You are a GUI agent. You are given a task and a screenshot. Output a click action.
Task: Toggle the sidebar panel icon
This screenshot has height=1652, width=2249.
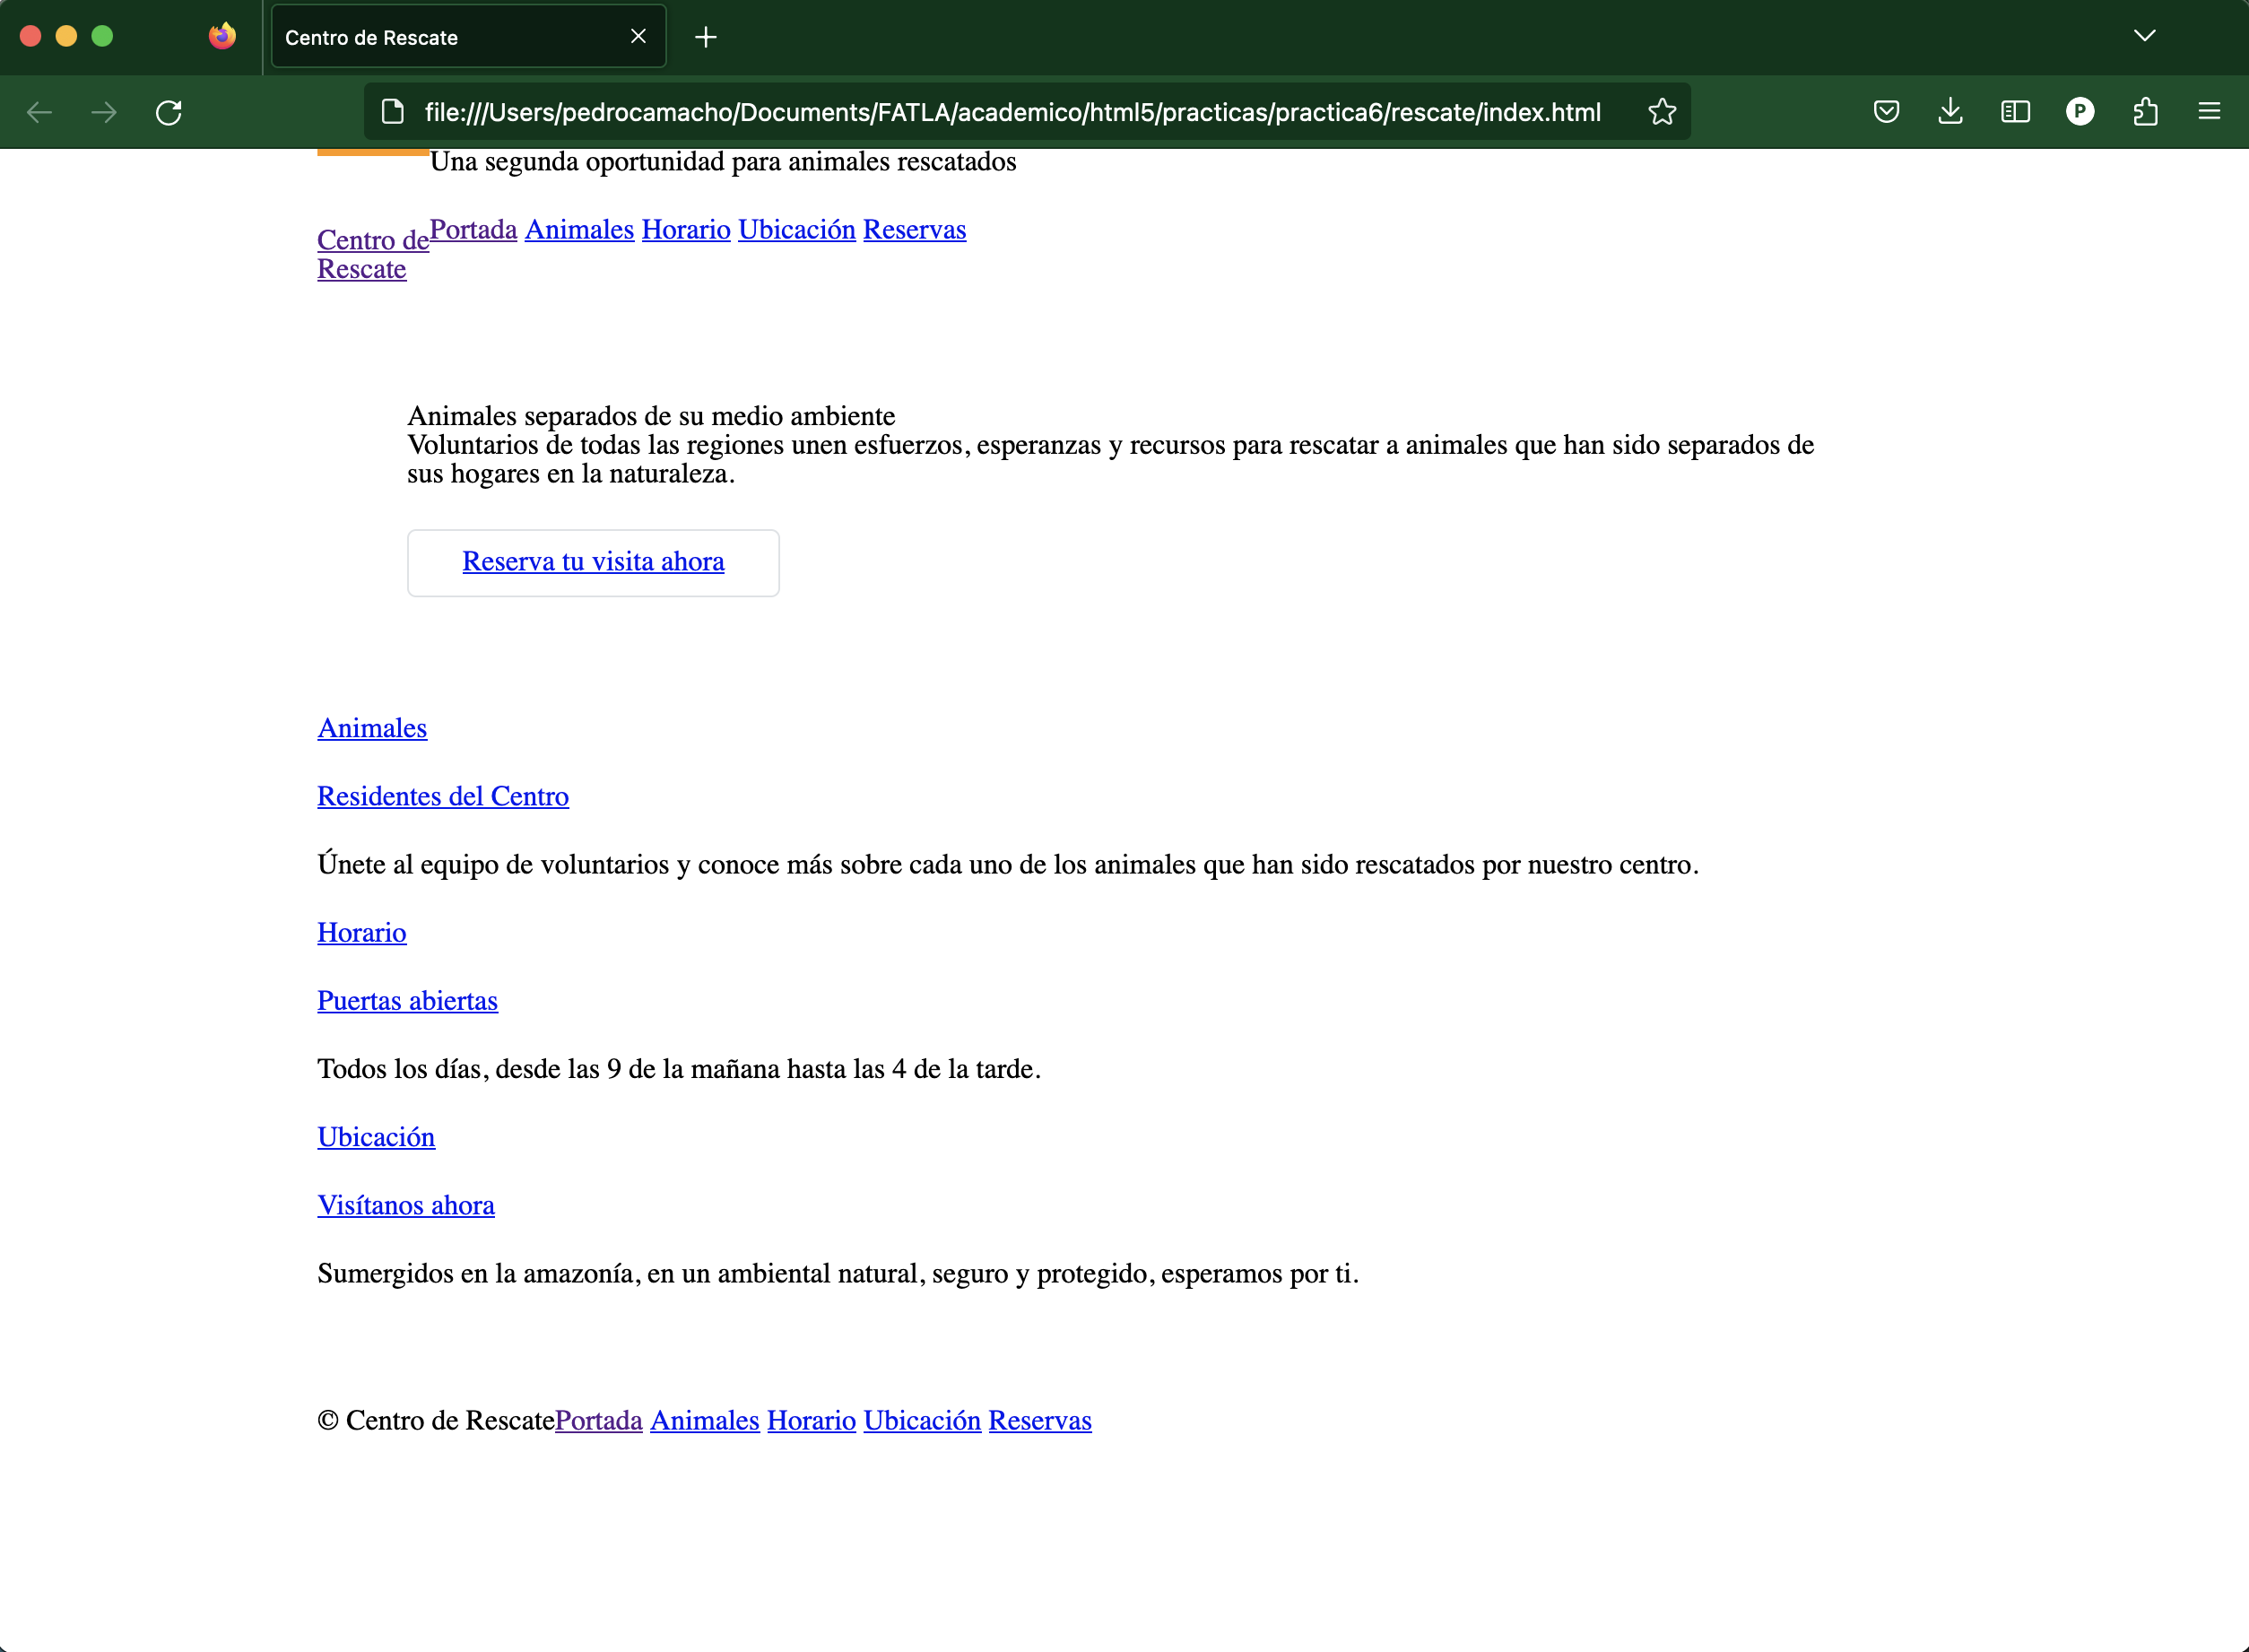point(2014,112)
